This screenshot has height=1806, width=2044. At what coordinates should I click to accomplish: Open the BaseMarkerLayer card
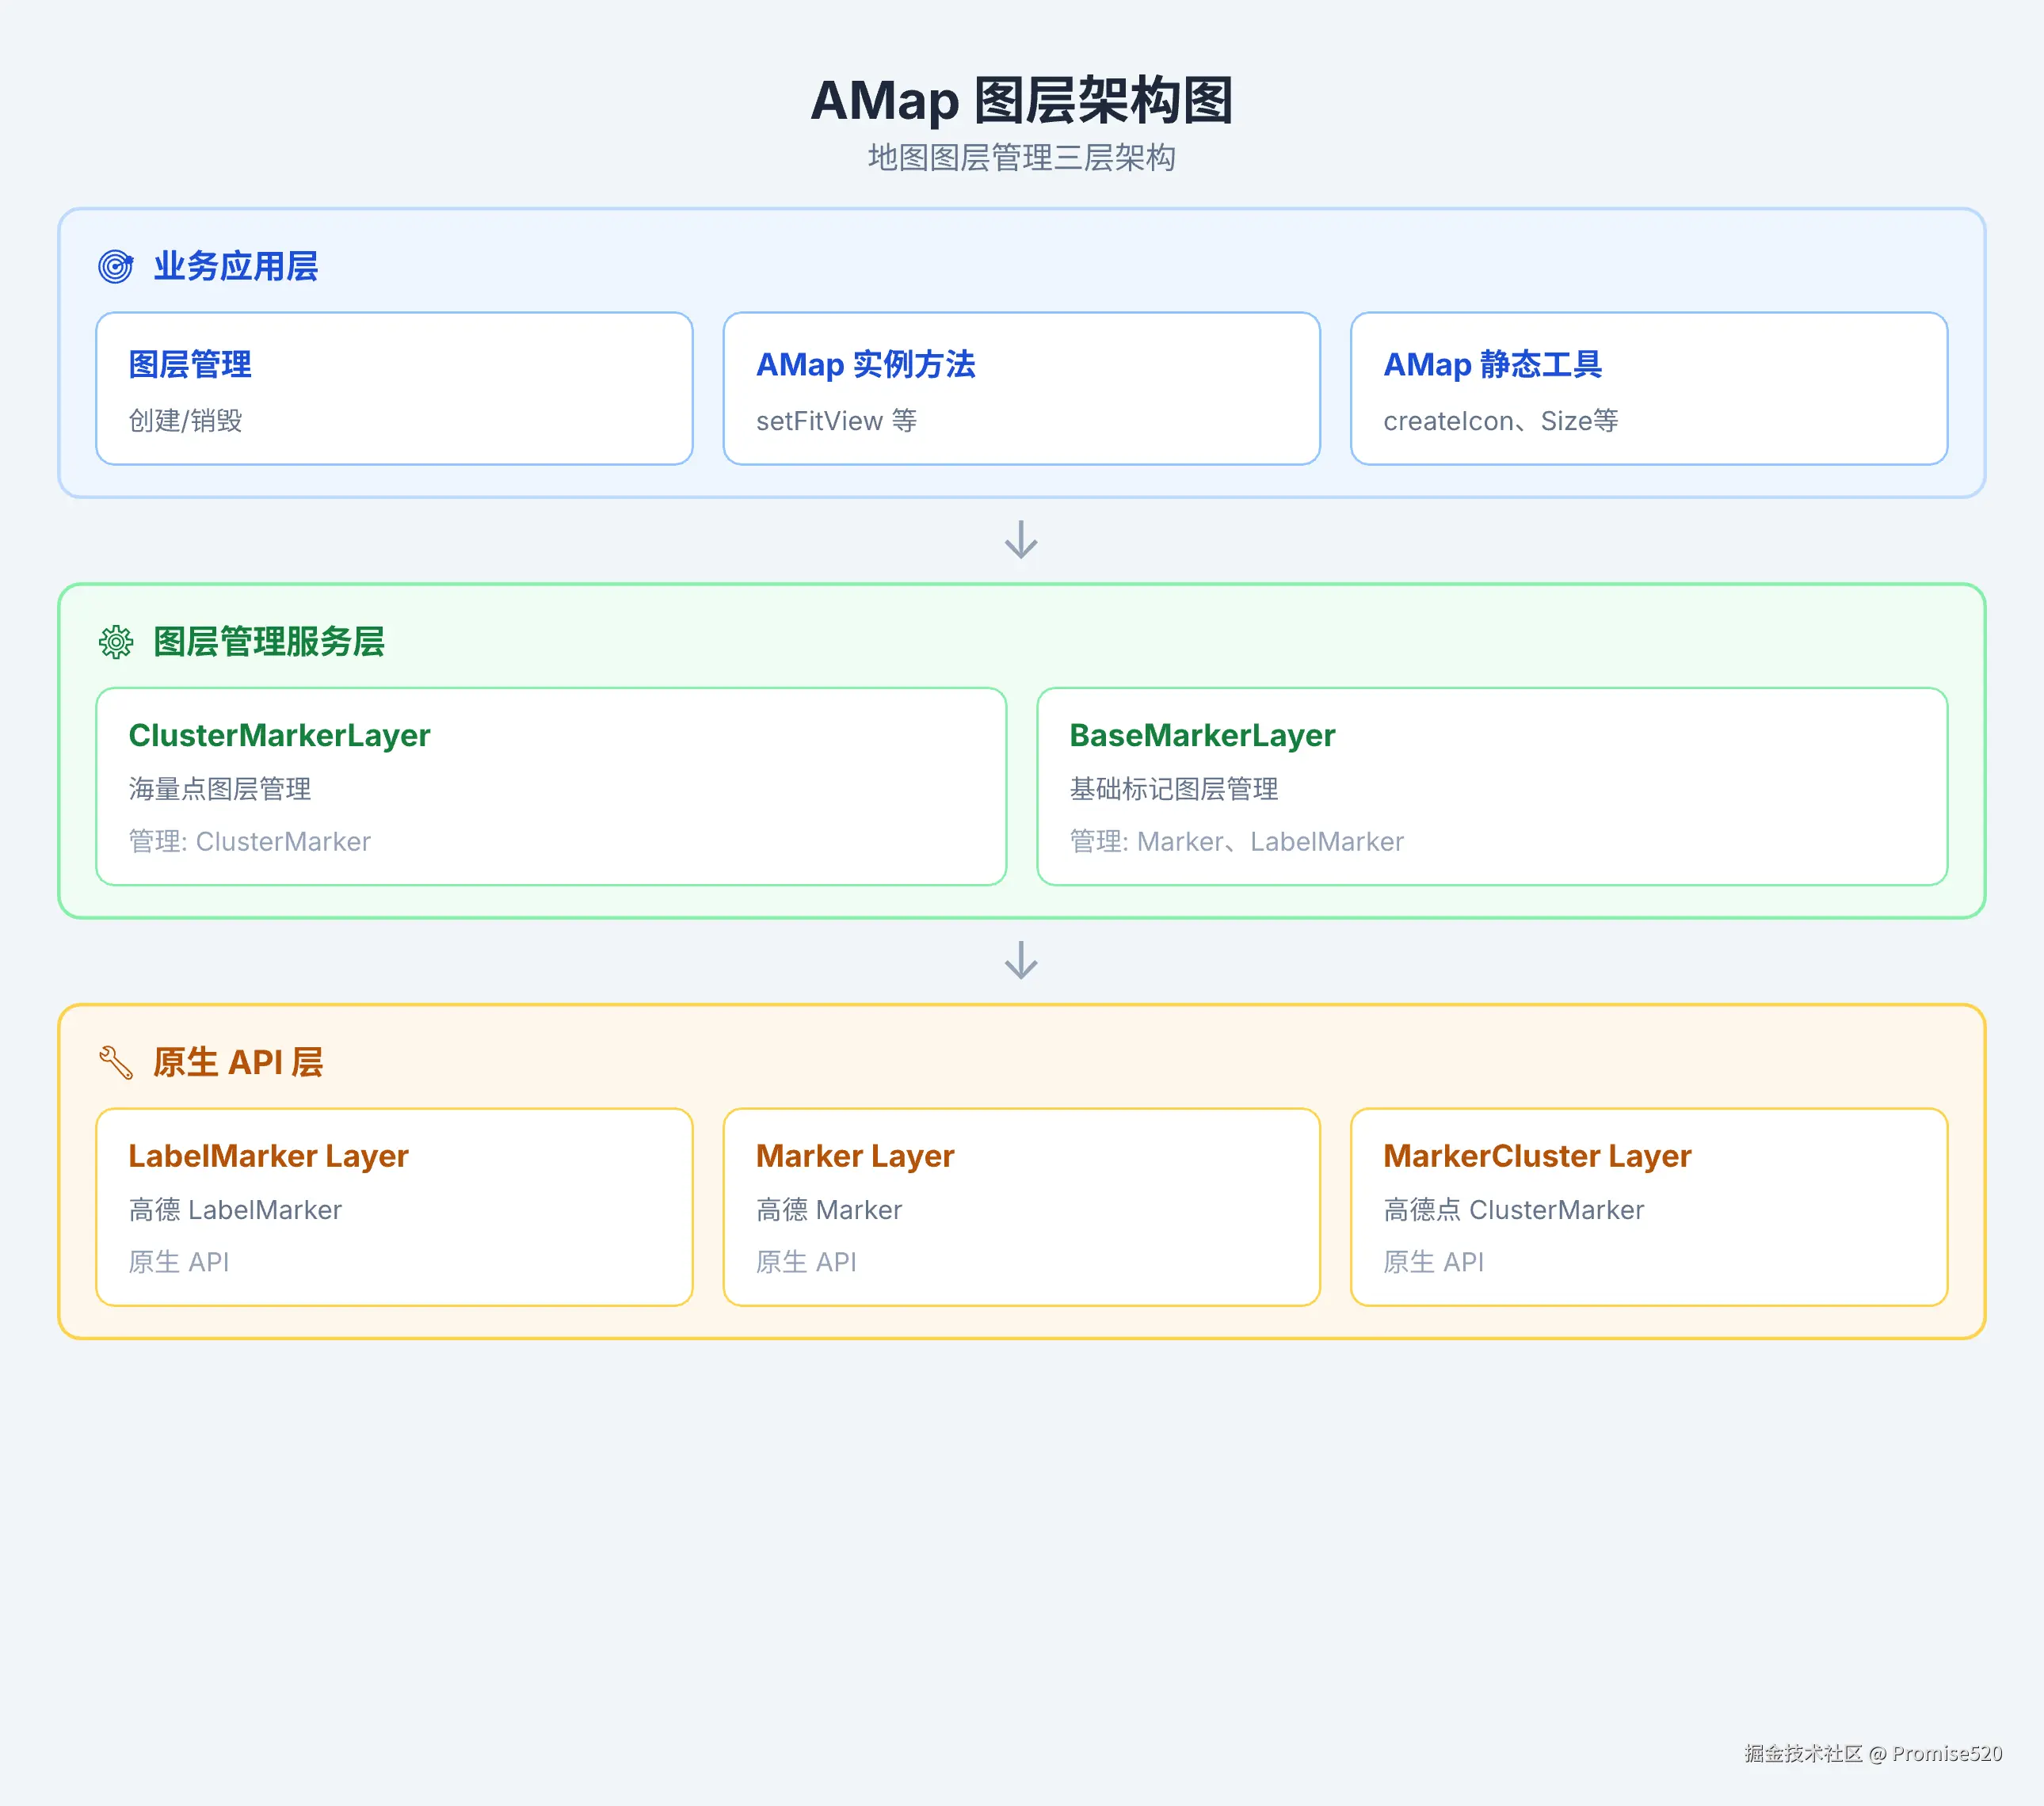(1492, 786)
